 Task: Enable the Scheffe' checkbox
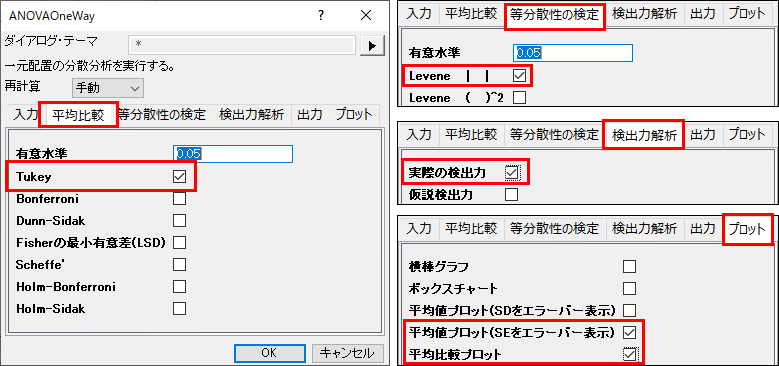coord(179,264)
